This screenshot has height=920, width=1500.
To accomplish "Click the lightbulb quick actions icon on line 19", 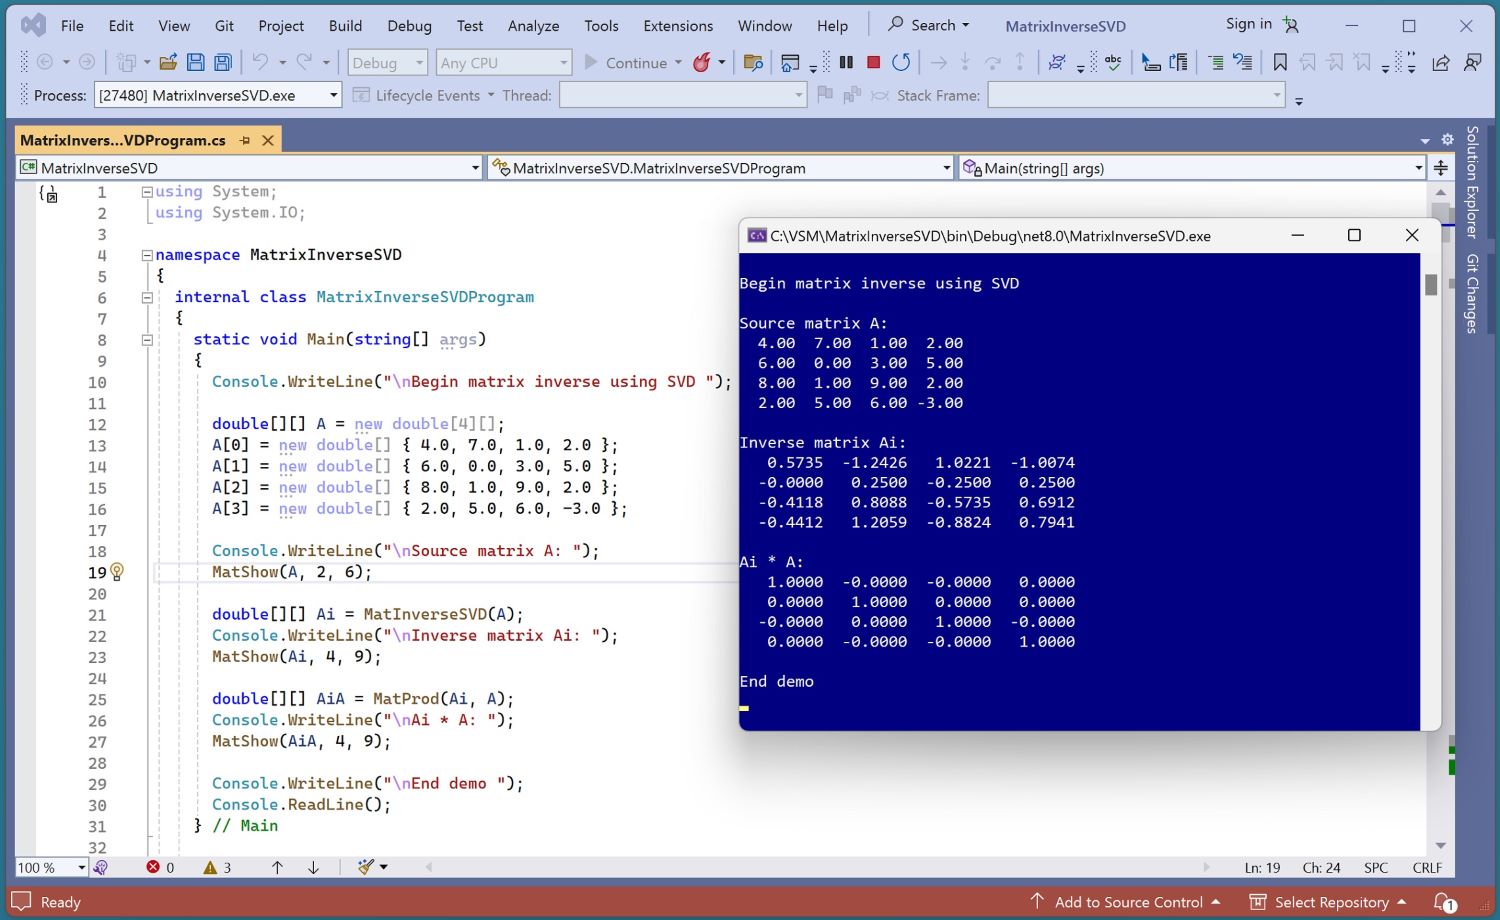I will [x=117, y=572].
